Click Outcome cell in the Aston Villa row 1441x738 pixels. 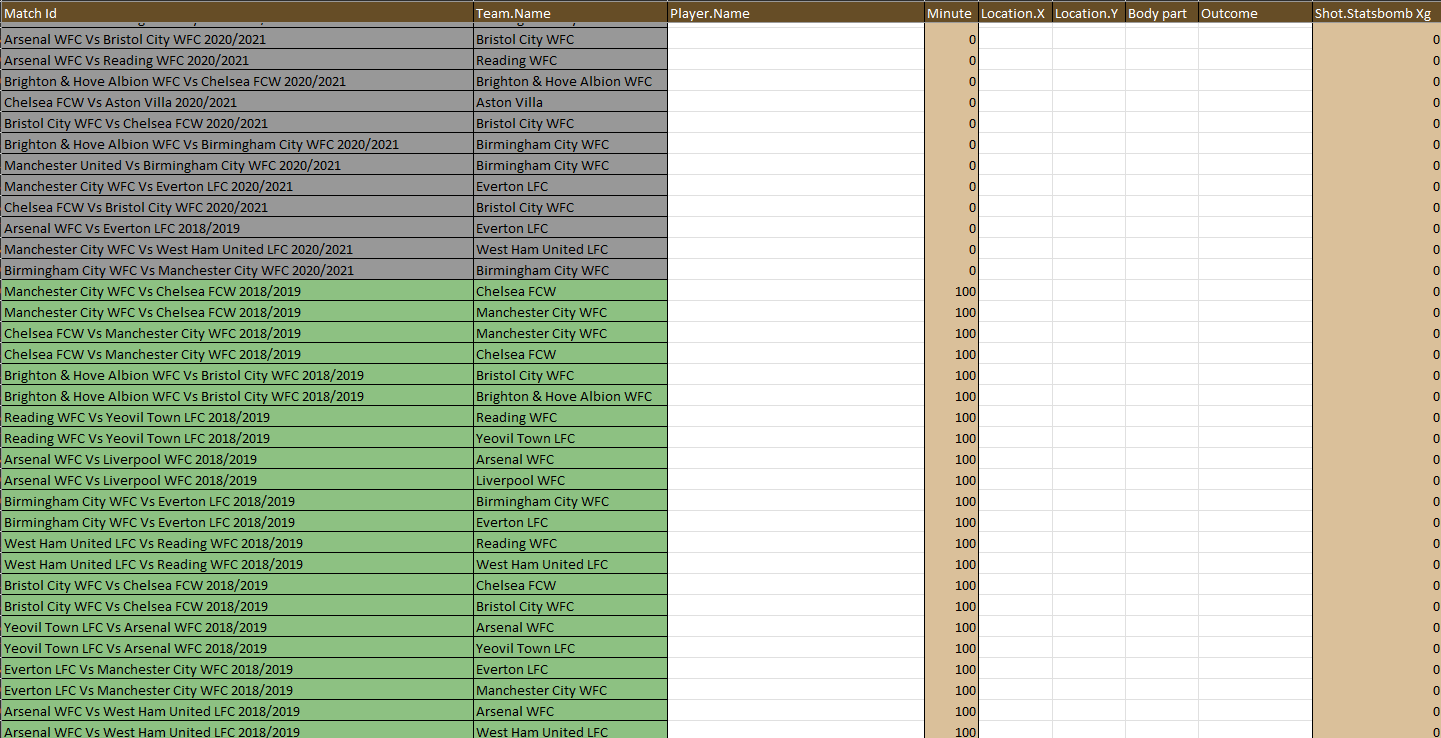click(1255, 102)
